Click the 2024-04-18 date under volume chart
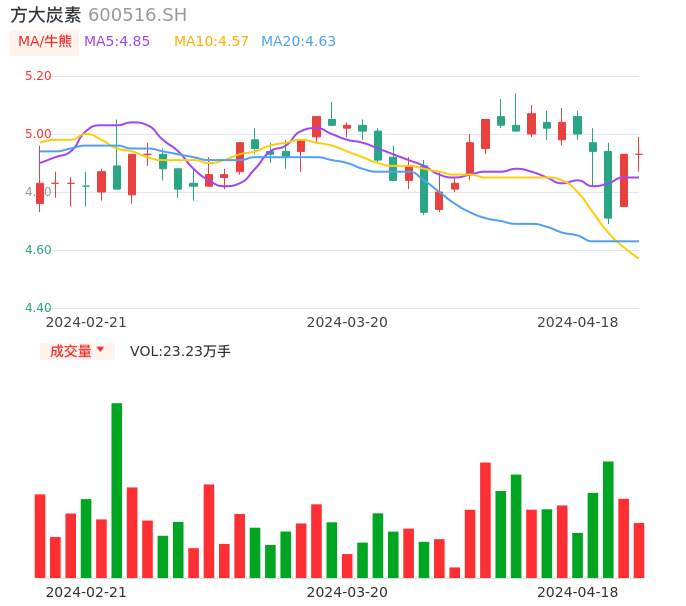Viewport: 686px width, 606px height. click(x=577, y=592)
